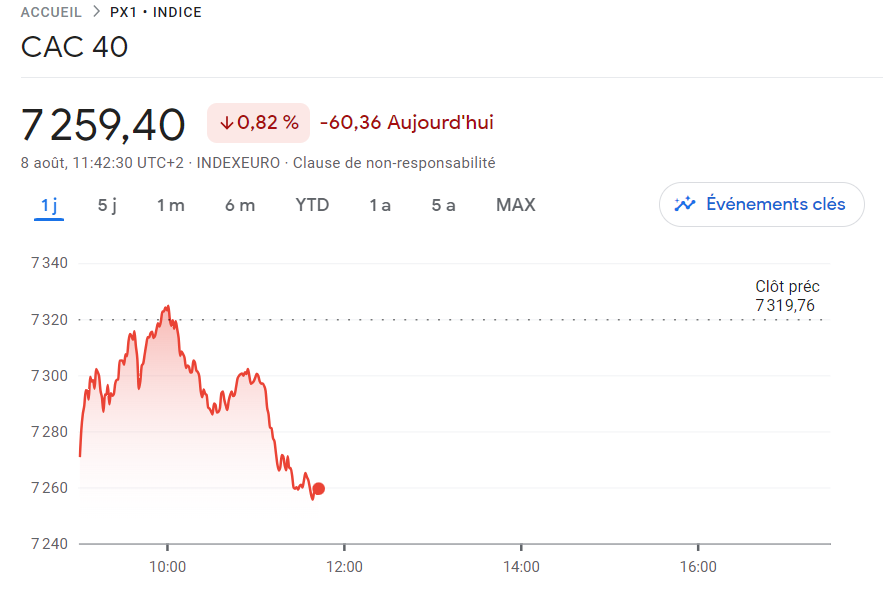Screen dimensions: 883x597
Task: Click the sparkline icon in Événements clés
Action: [685, 204]
